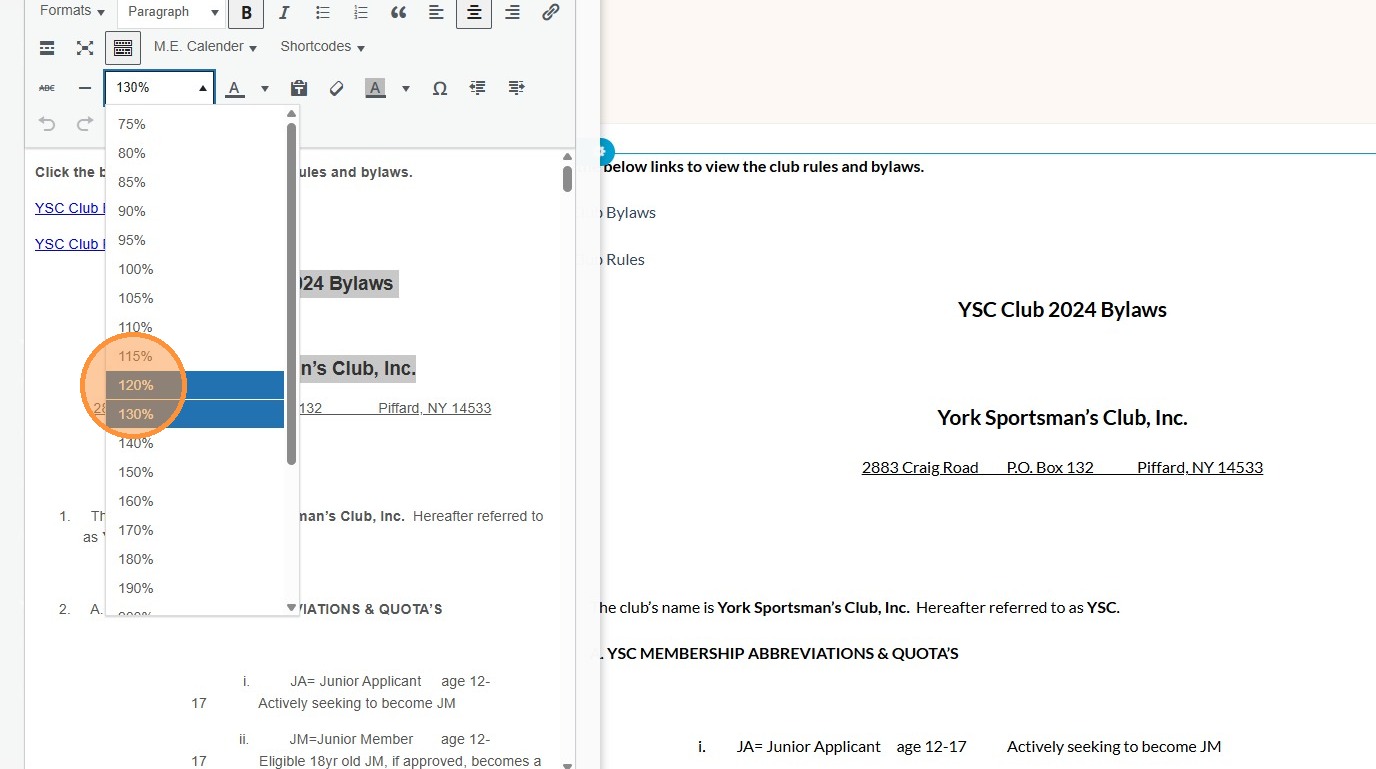
Task: Click preview text 'YSC MEMBERSHIP ABBREVIATIONS & QUOTA'S'
Action: [782, 654]
